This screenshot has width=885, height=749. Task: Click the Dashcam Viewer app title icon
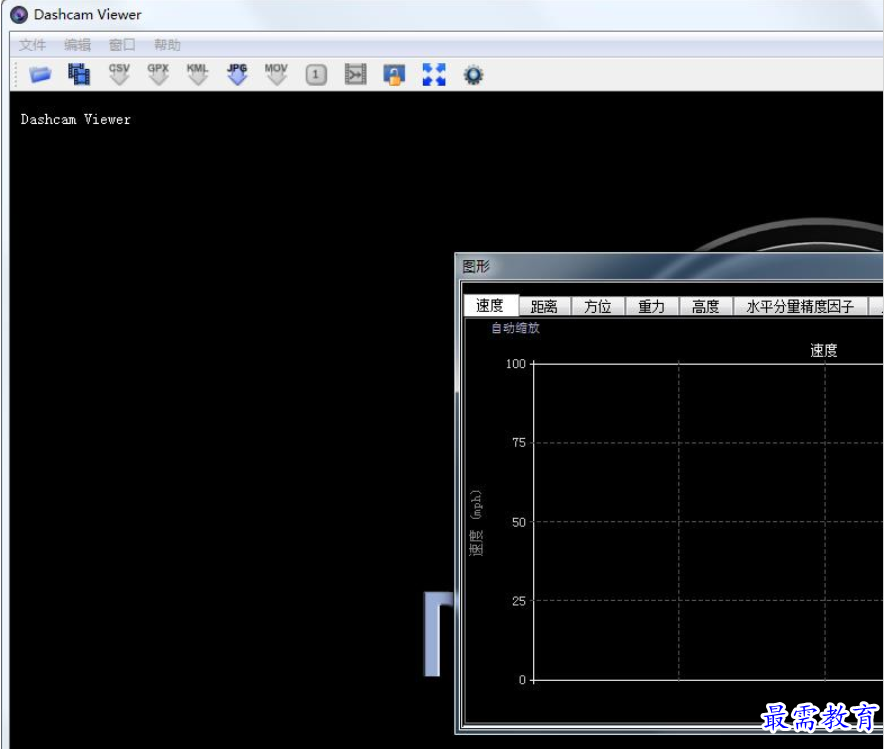19,15
